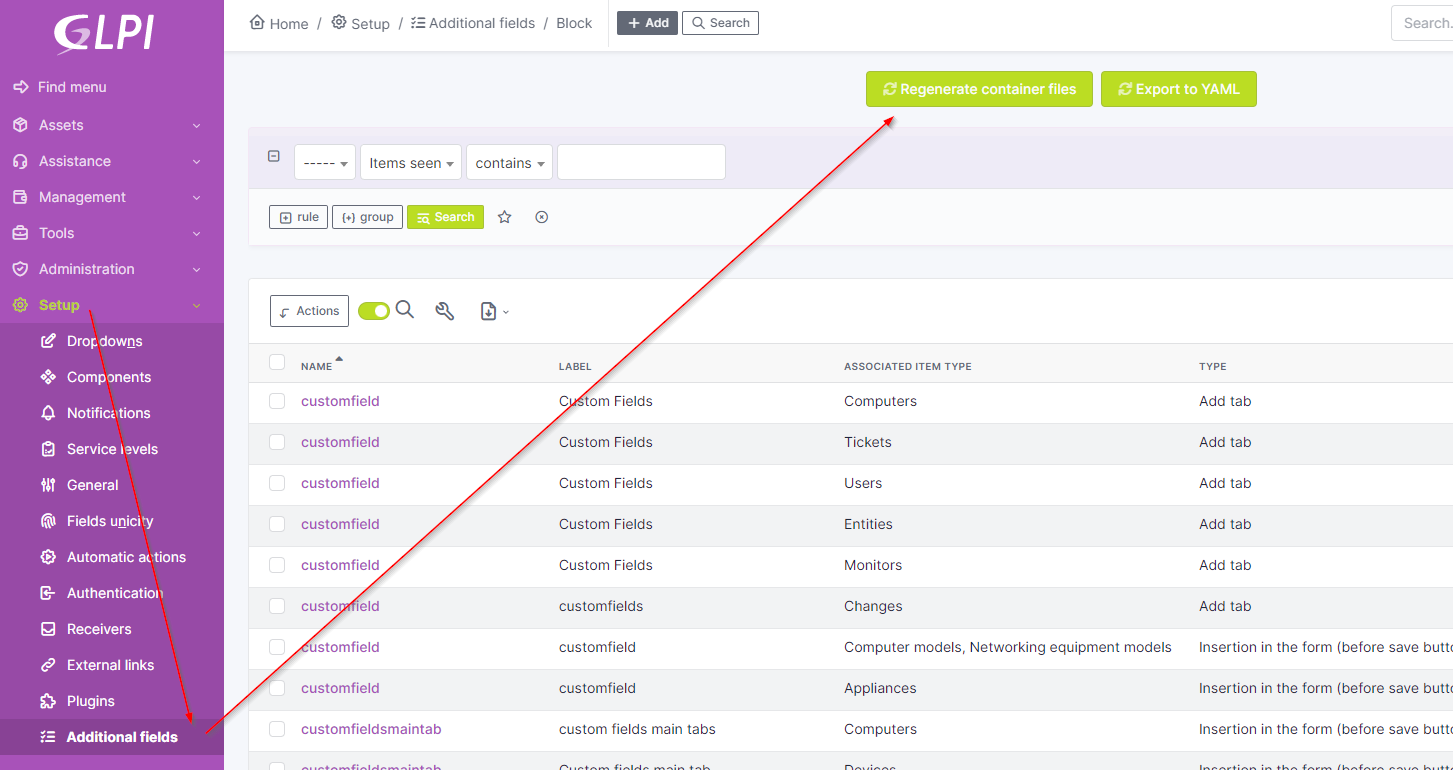This screenshot has height=770, width=1453.
Task: Navigate to Home via the breadcrumb
Action: coord(278,22)
